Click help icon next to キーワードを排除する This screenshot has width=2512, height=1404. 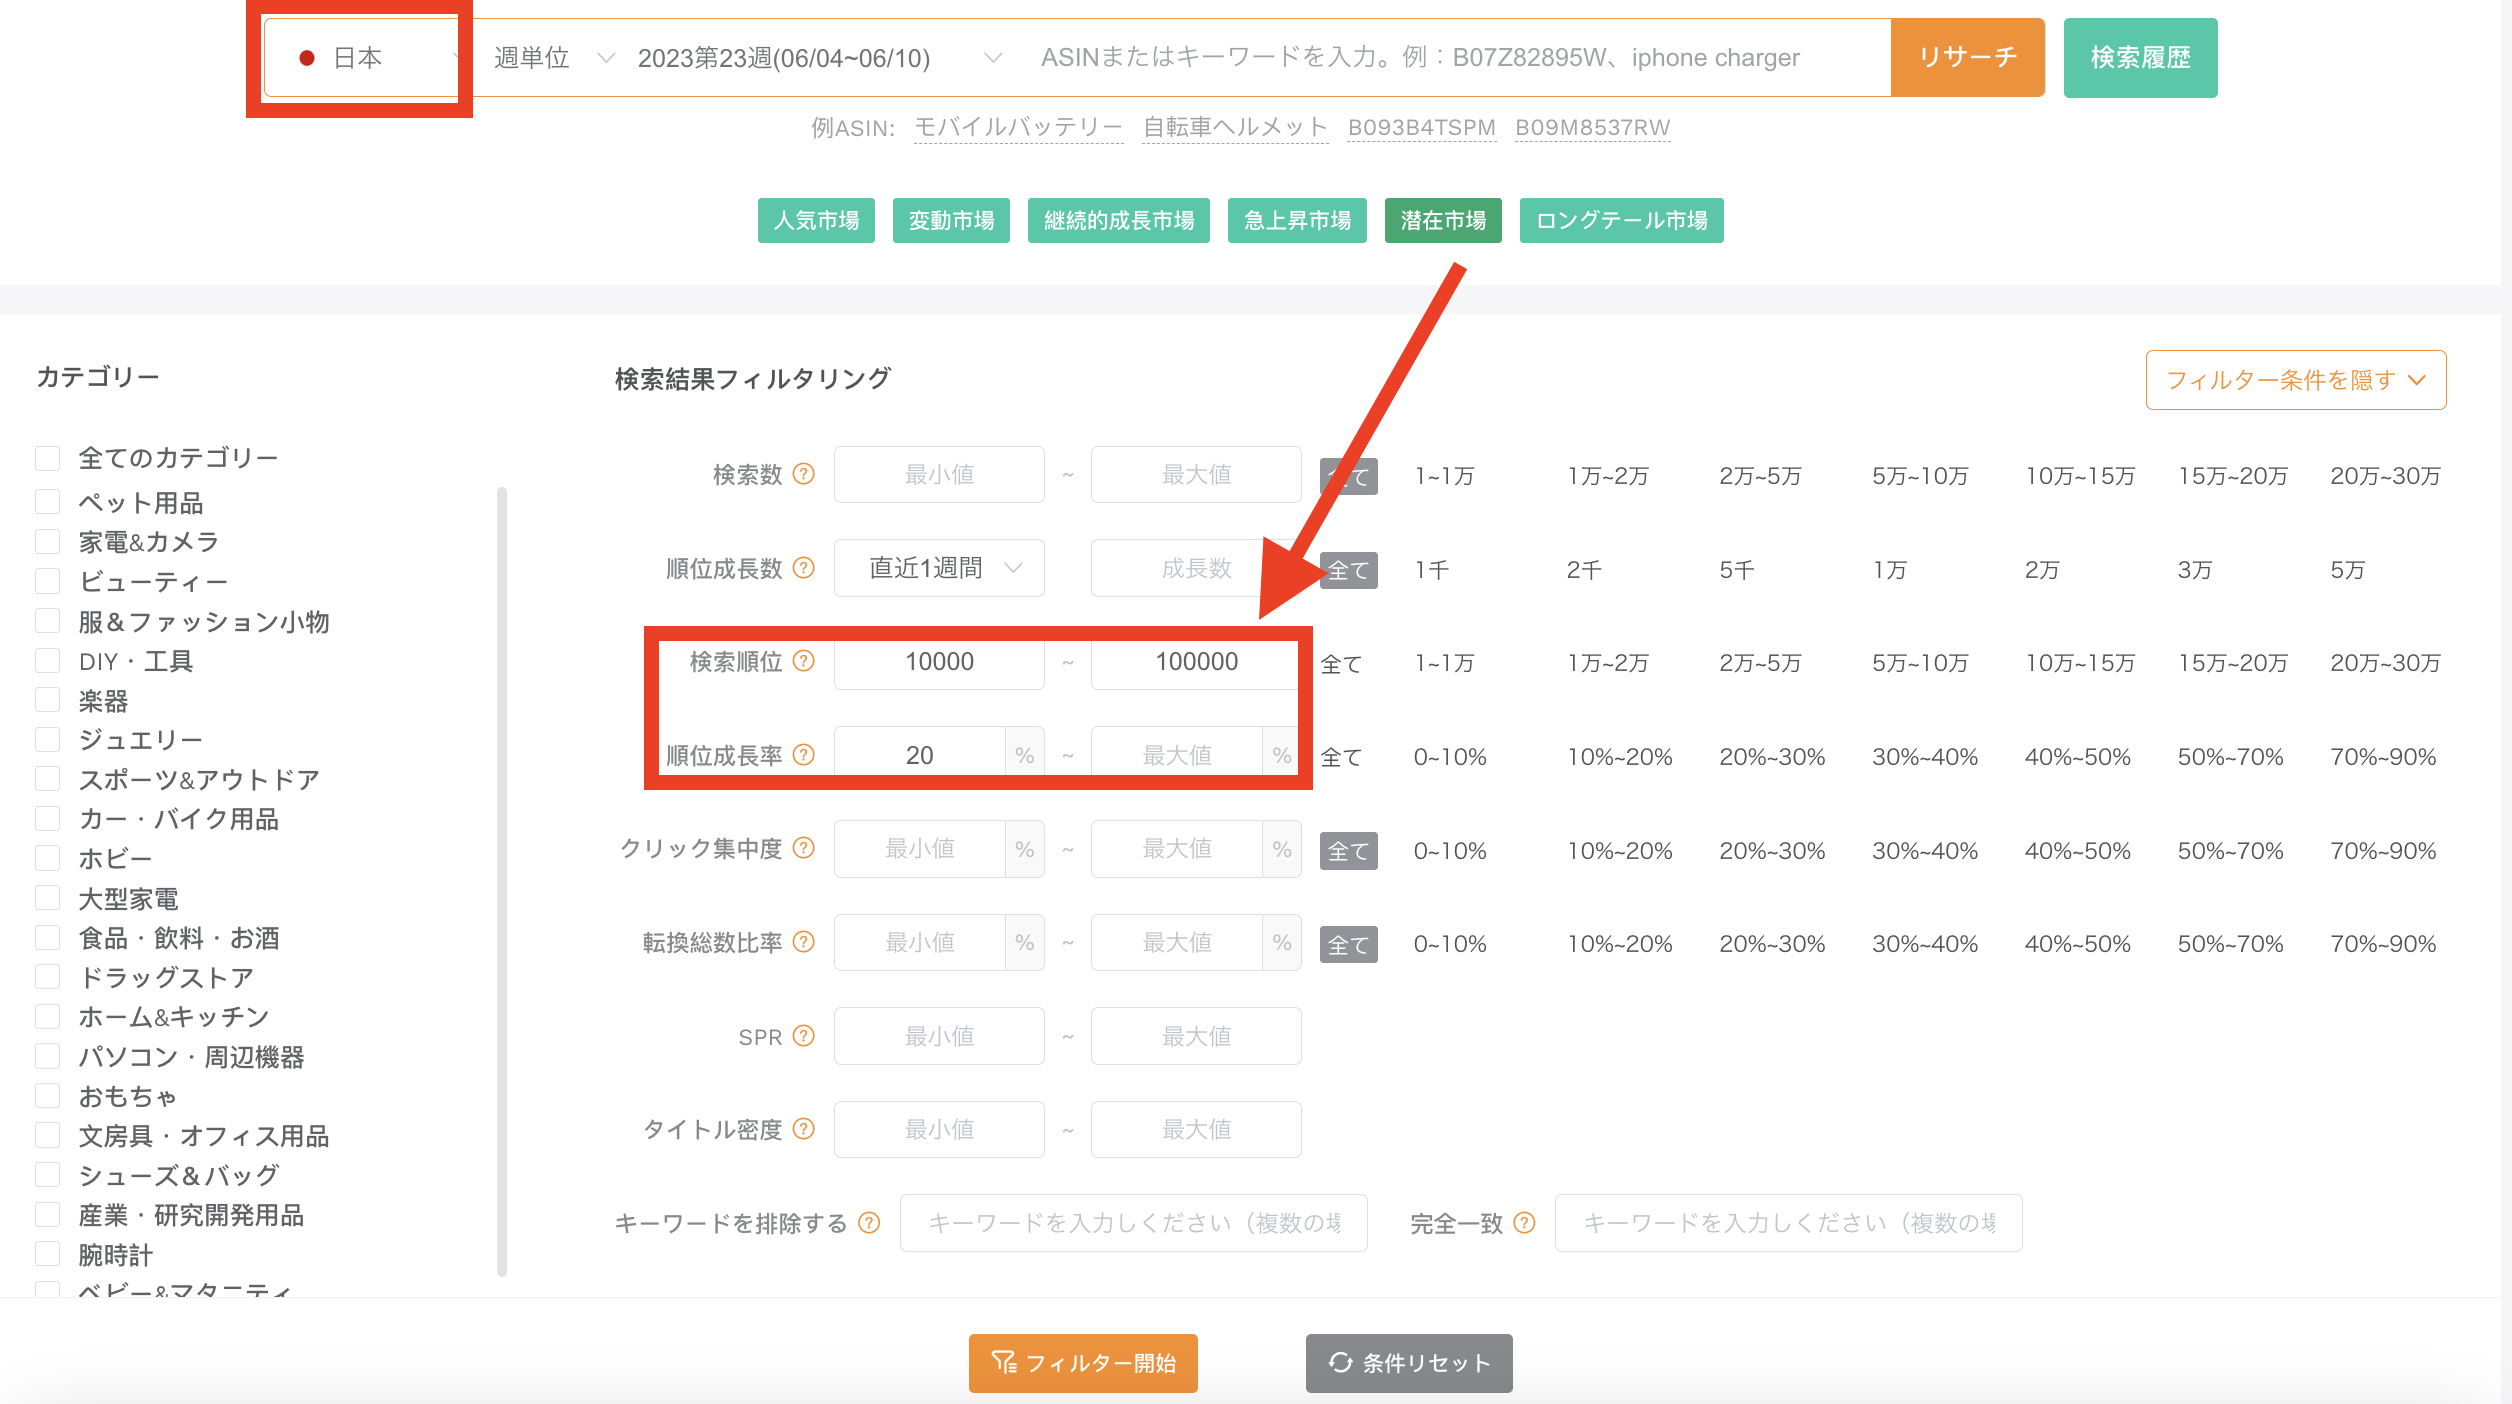coord(870,1223)
